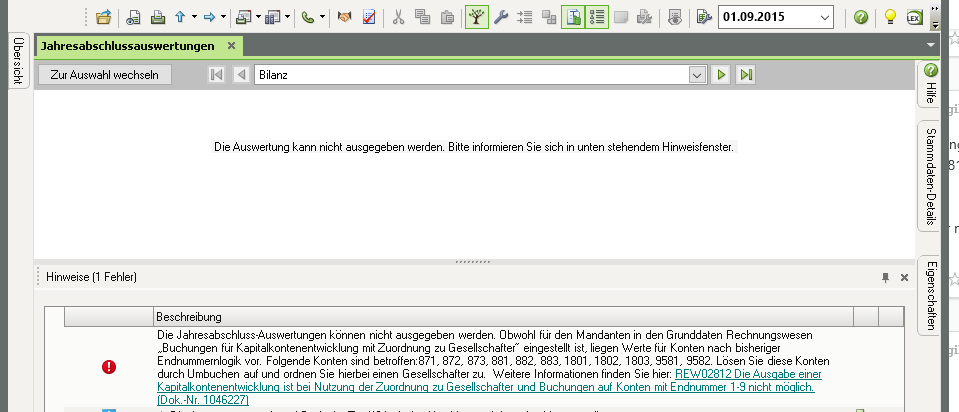
Task: Close the Hinweise panel
Action: click(x=905, y=278)
